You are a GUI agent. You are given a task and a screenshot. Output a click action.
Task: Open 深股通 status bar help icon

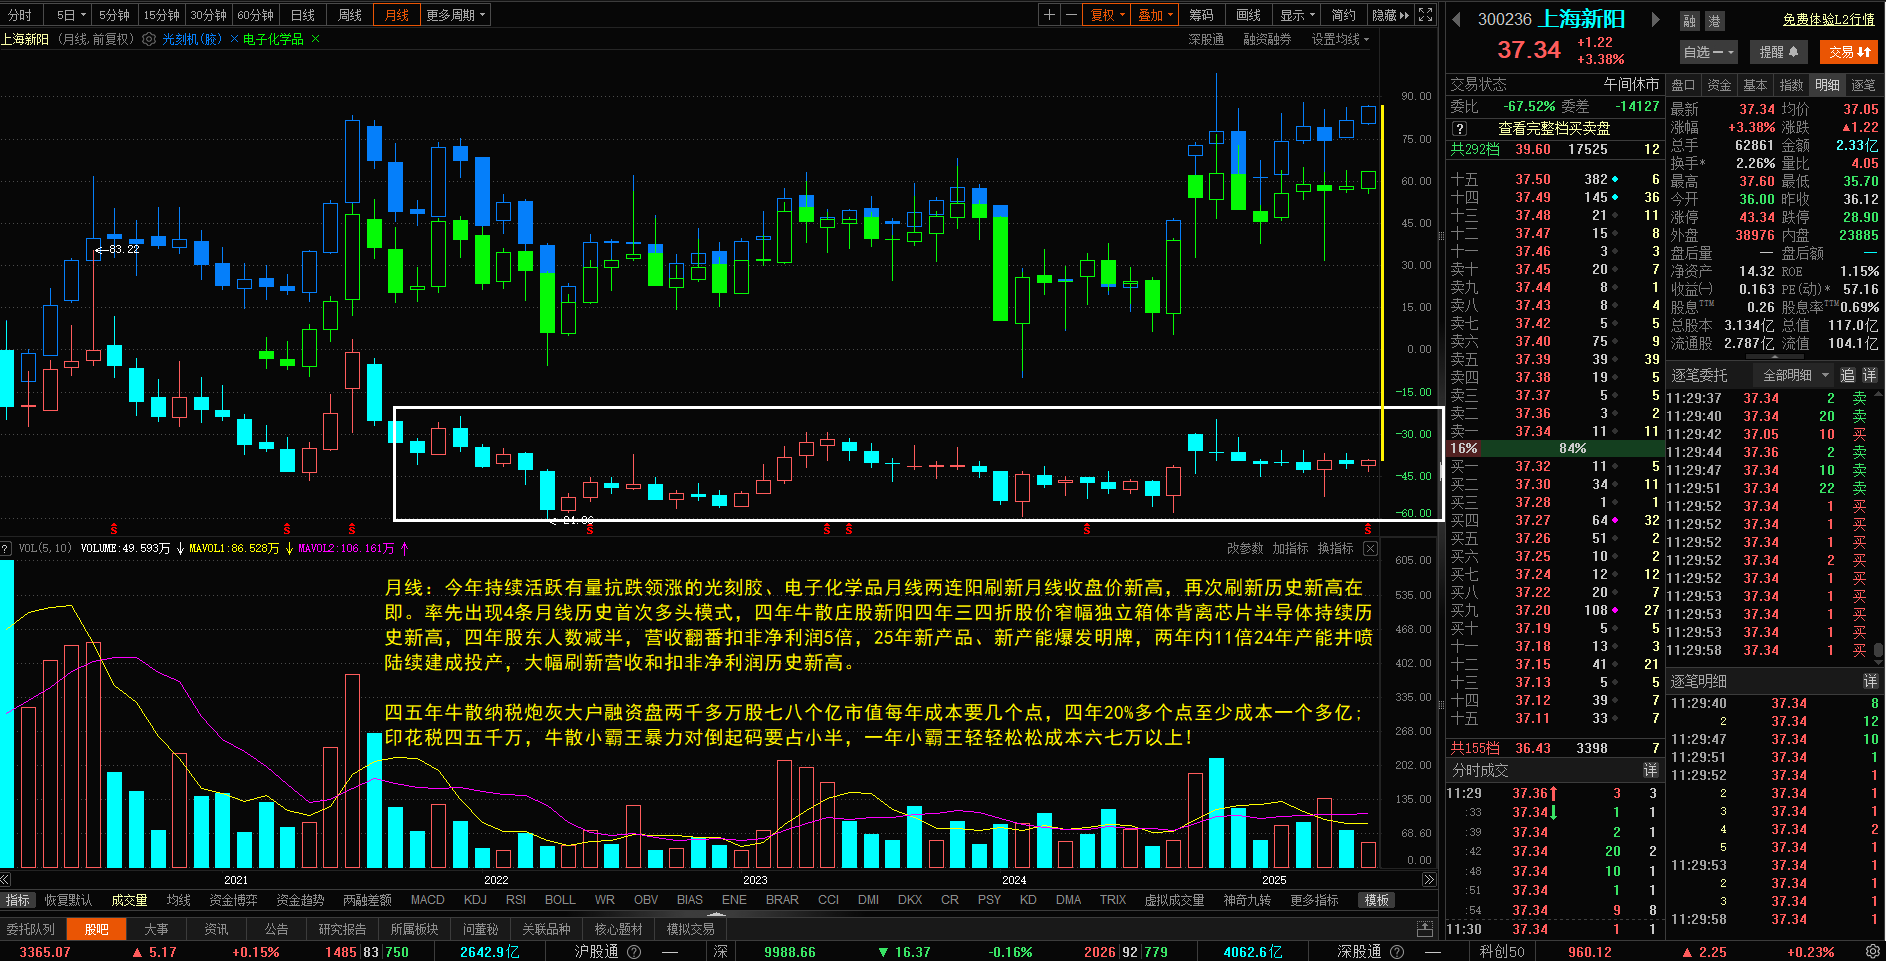pos(1397,952)
